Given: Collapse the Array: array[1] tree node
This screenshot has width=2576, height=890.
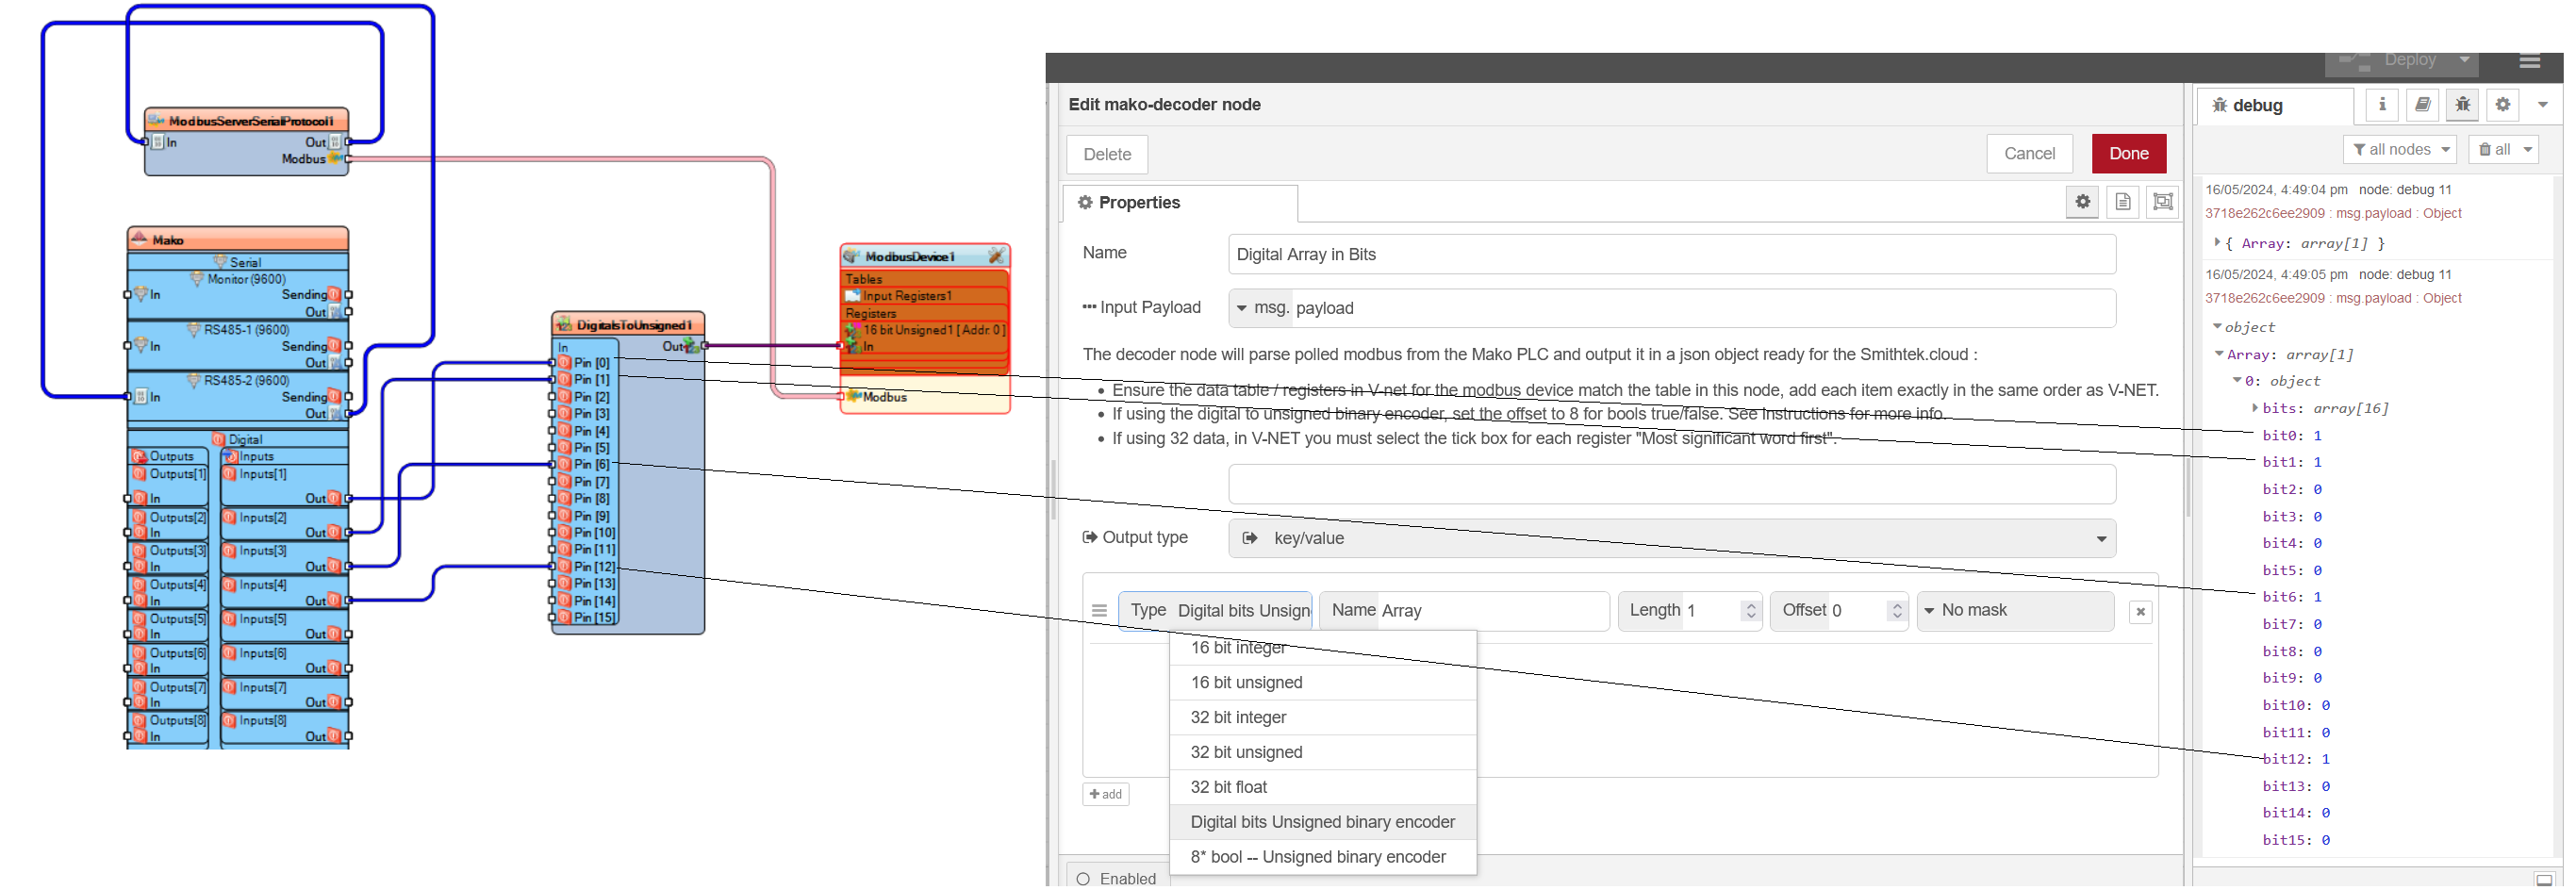Looking at the screenshot, I should (x=2219, y=354).
